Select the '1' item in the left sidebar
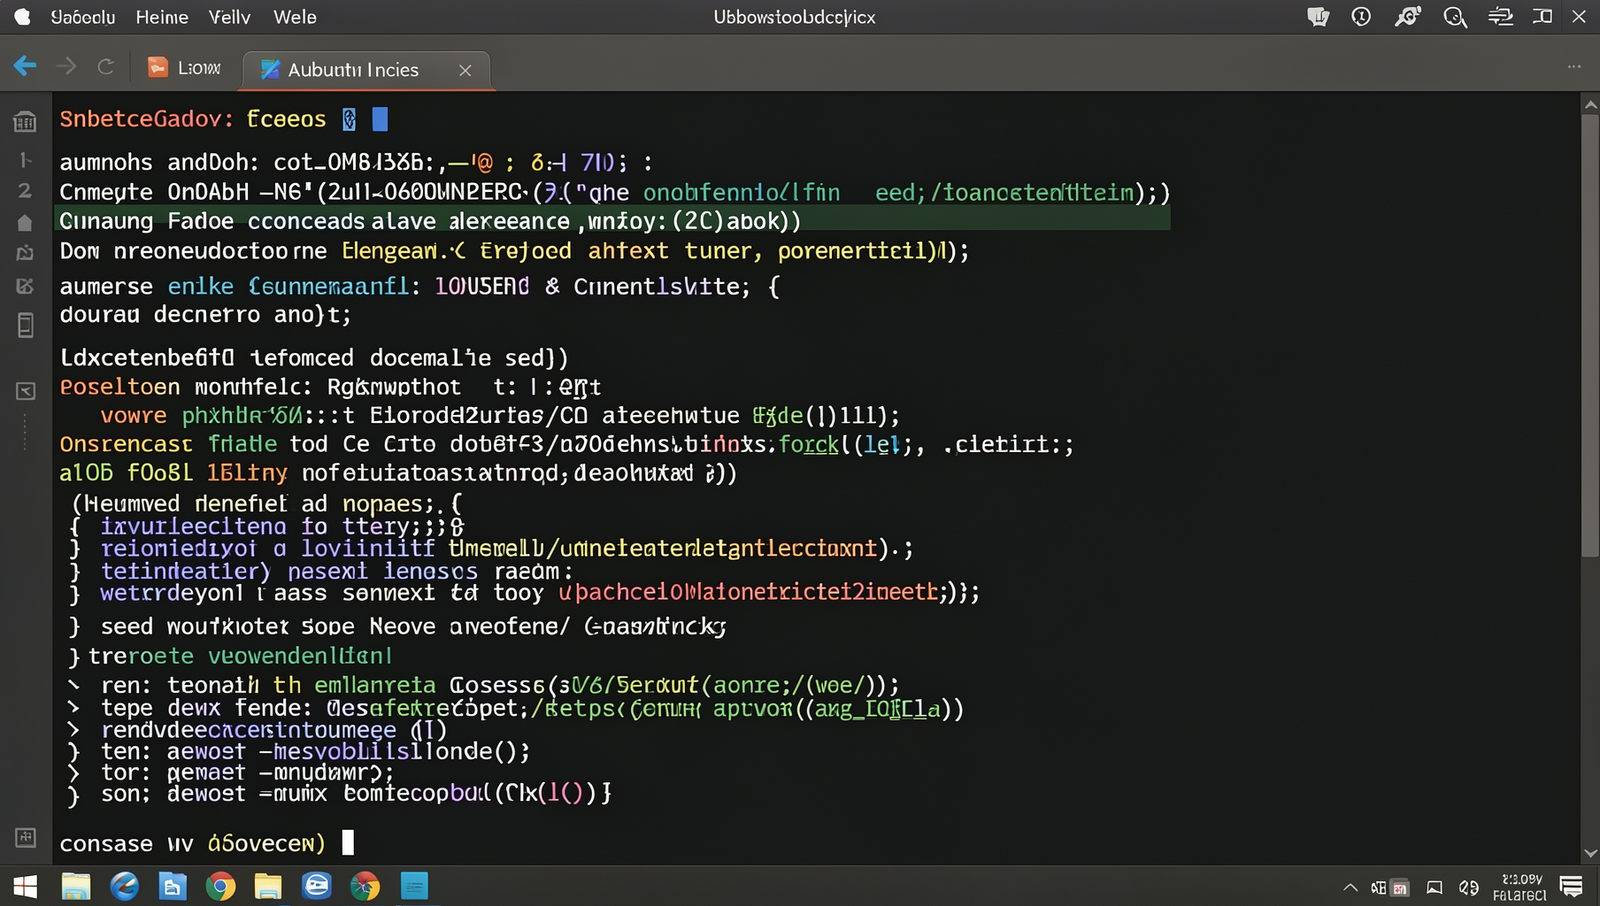Screen dimensions: 1600x906 [x=25, y=160]
